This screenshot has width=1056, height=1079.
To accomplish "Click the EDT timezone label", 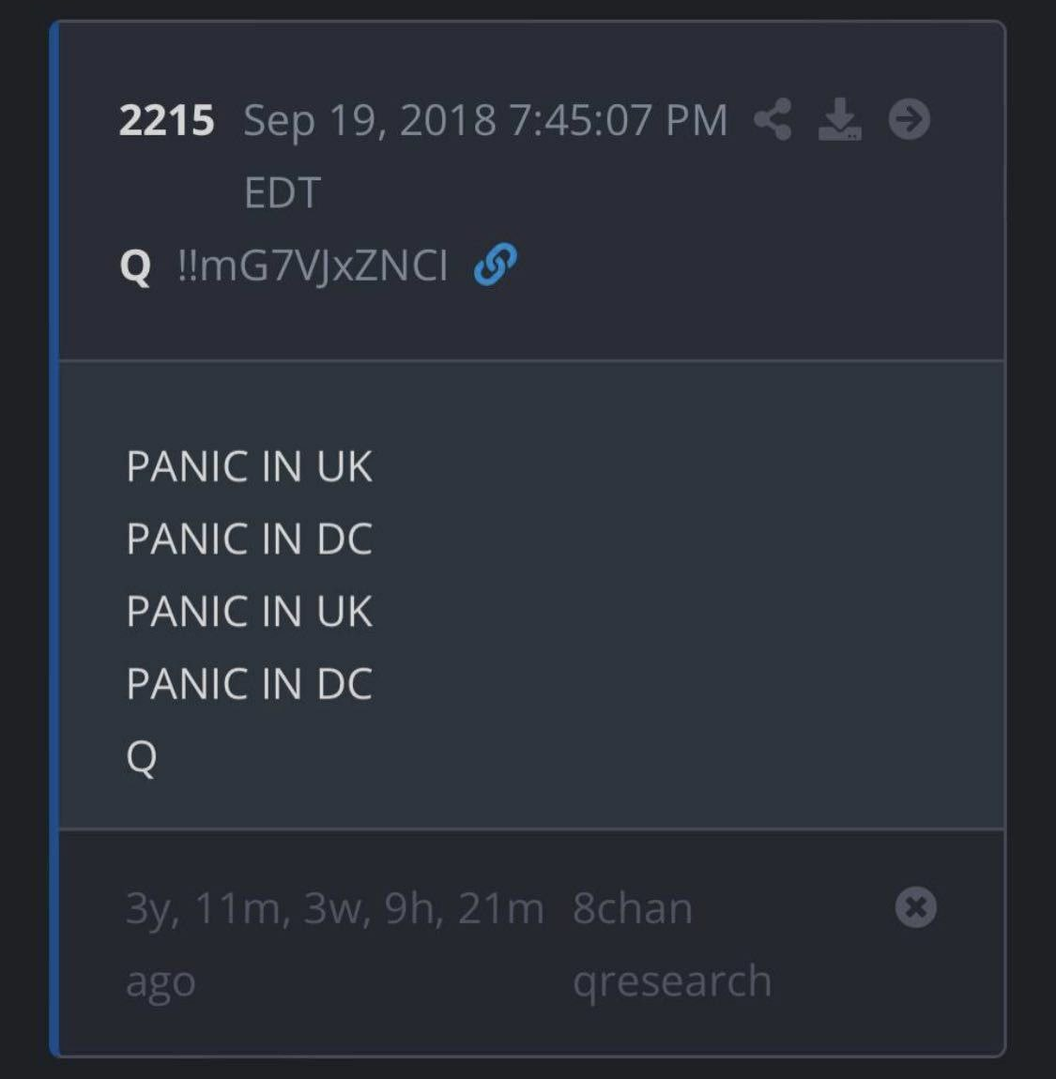I will click(x=283, y=193).
